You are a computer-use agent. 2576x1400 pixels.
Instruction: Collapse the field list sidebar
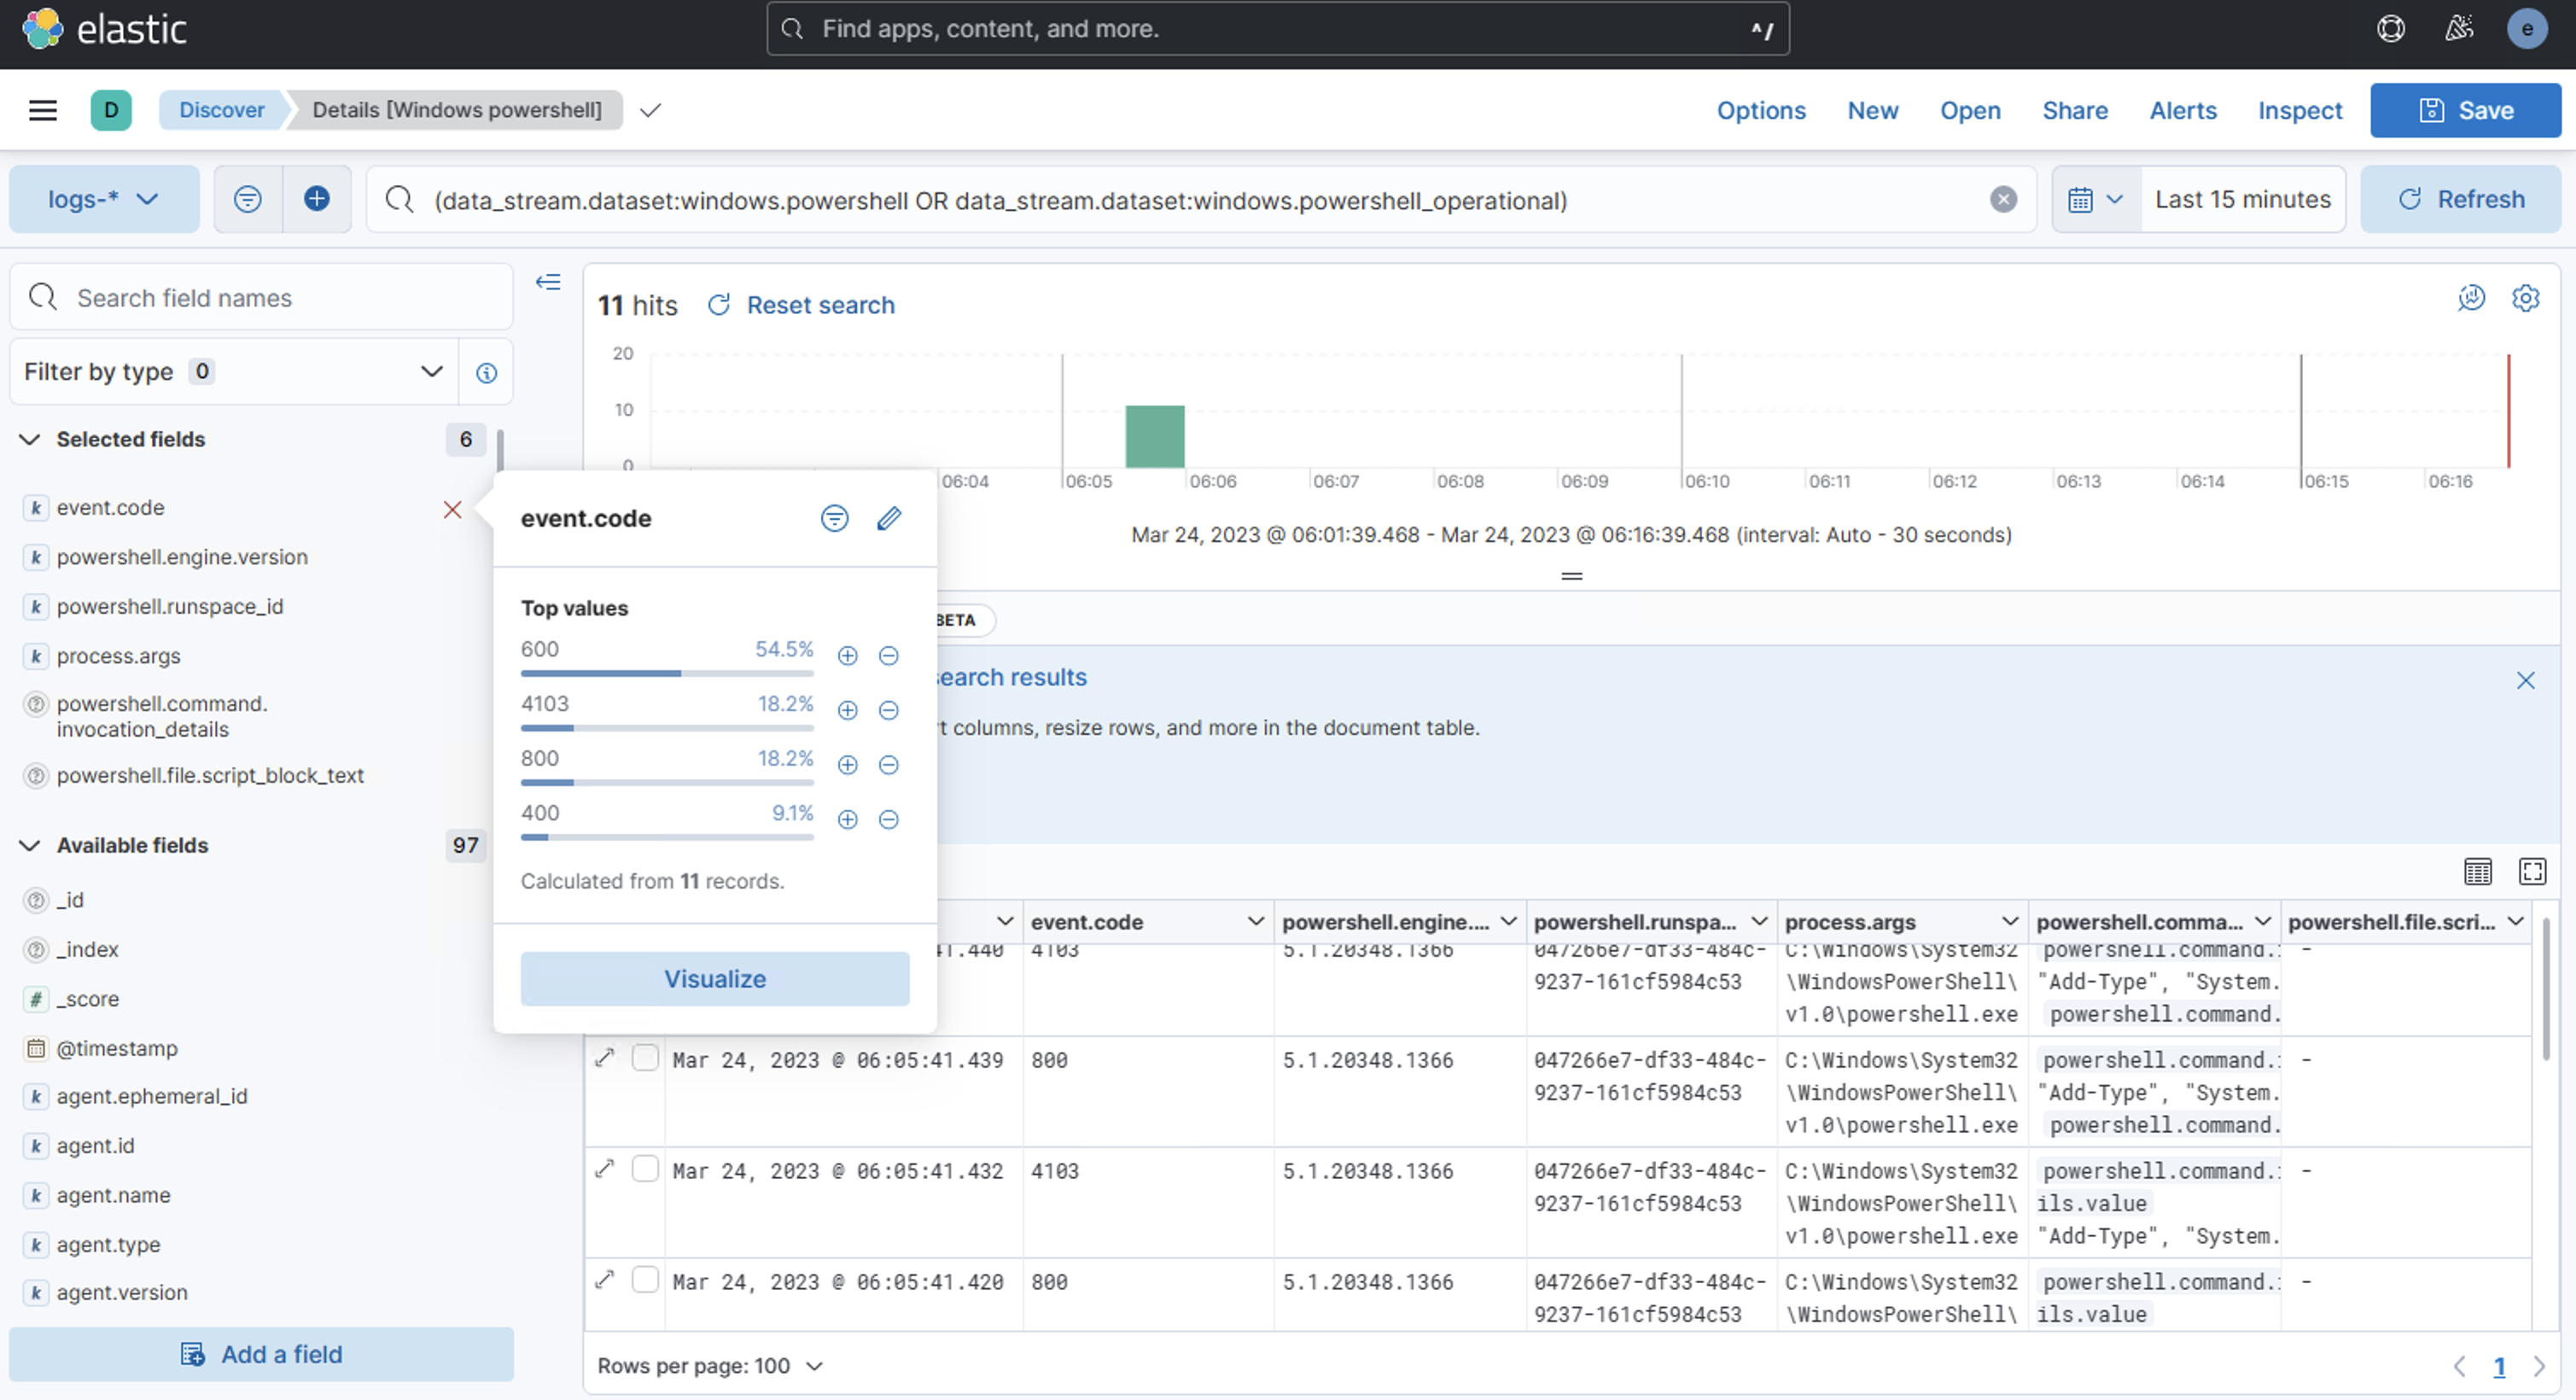(x=548, y=282)
